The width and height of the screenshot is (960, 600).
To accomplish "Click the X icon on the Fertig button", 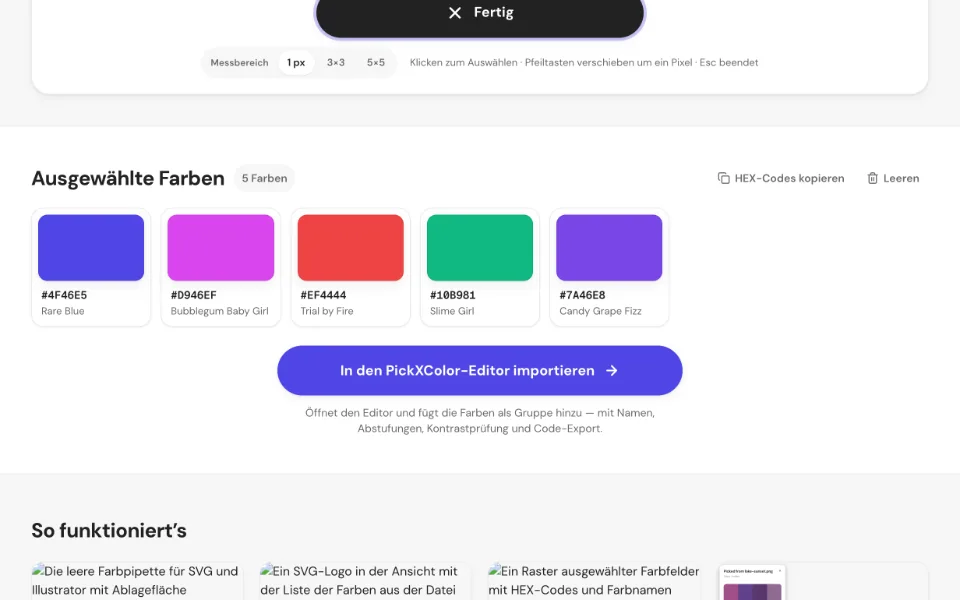I will pyautogui.click(x=455, y=13).
